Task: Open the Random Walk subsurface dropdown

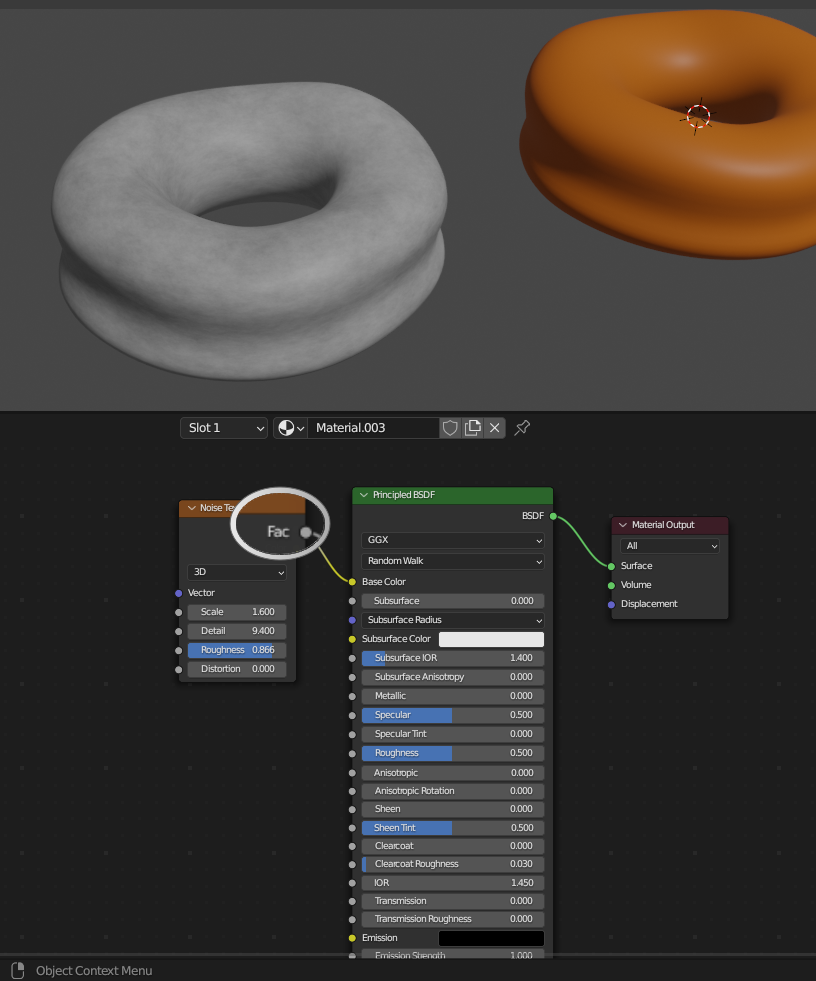Action: 452,561
